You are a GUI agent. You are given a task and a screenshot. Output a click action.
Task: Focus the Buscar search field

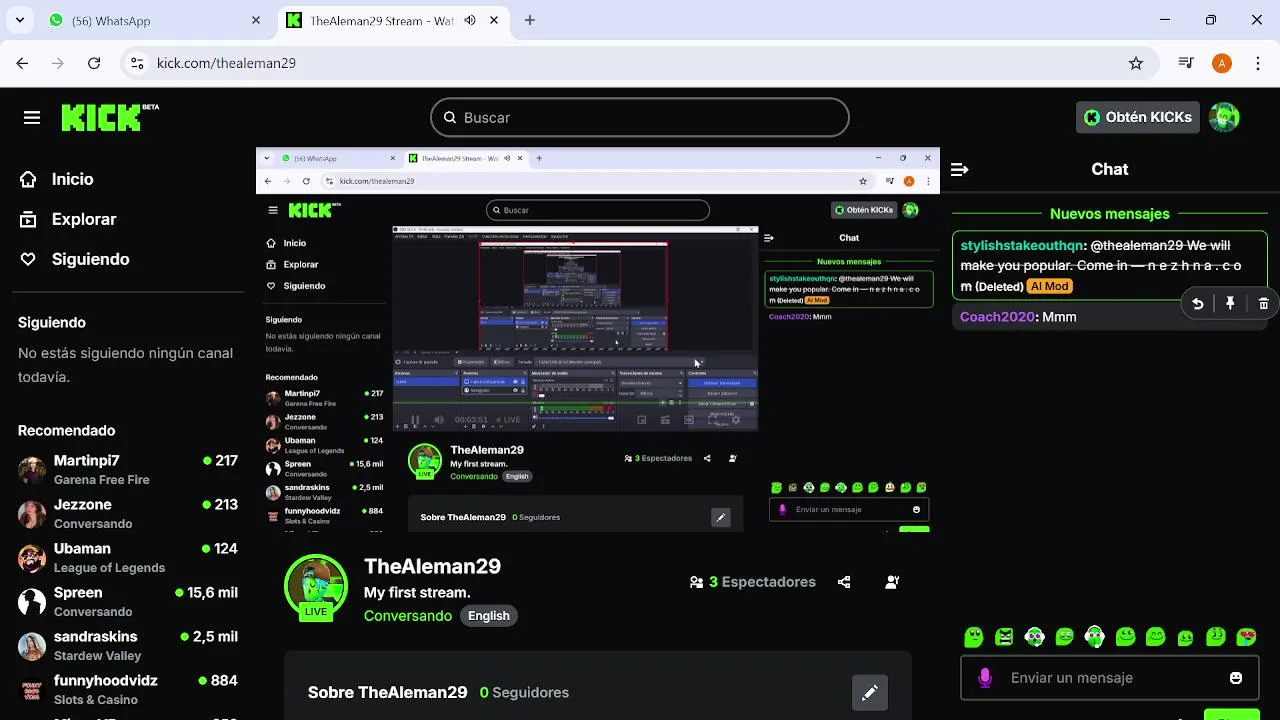640,117
